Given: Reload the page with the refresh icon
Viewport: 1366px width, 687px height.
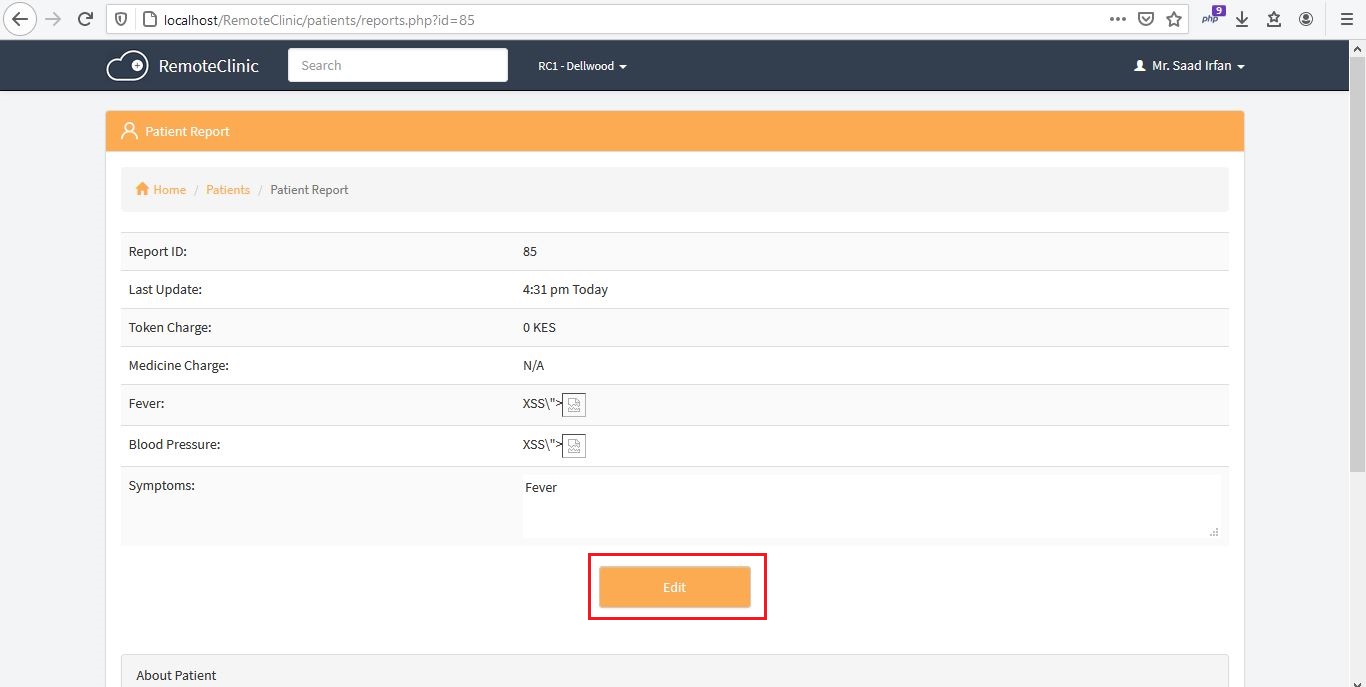Looking at the screenshot, I should pos(86,19).
